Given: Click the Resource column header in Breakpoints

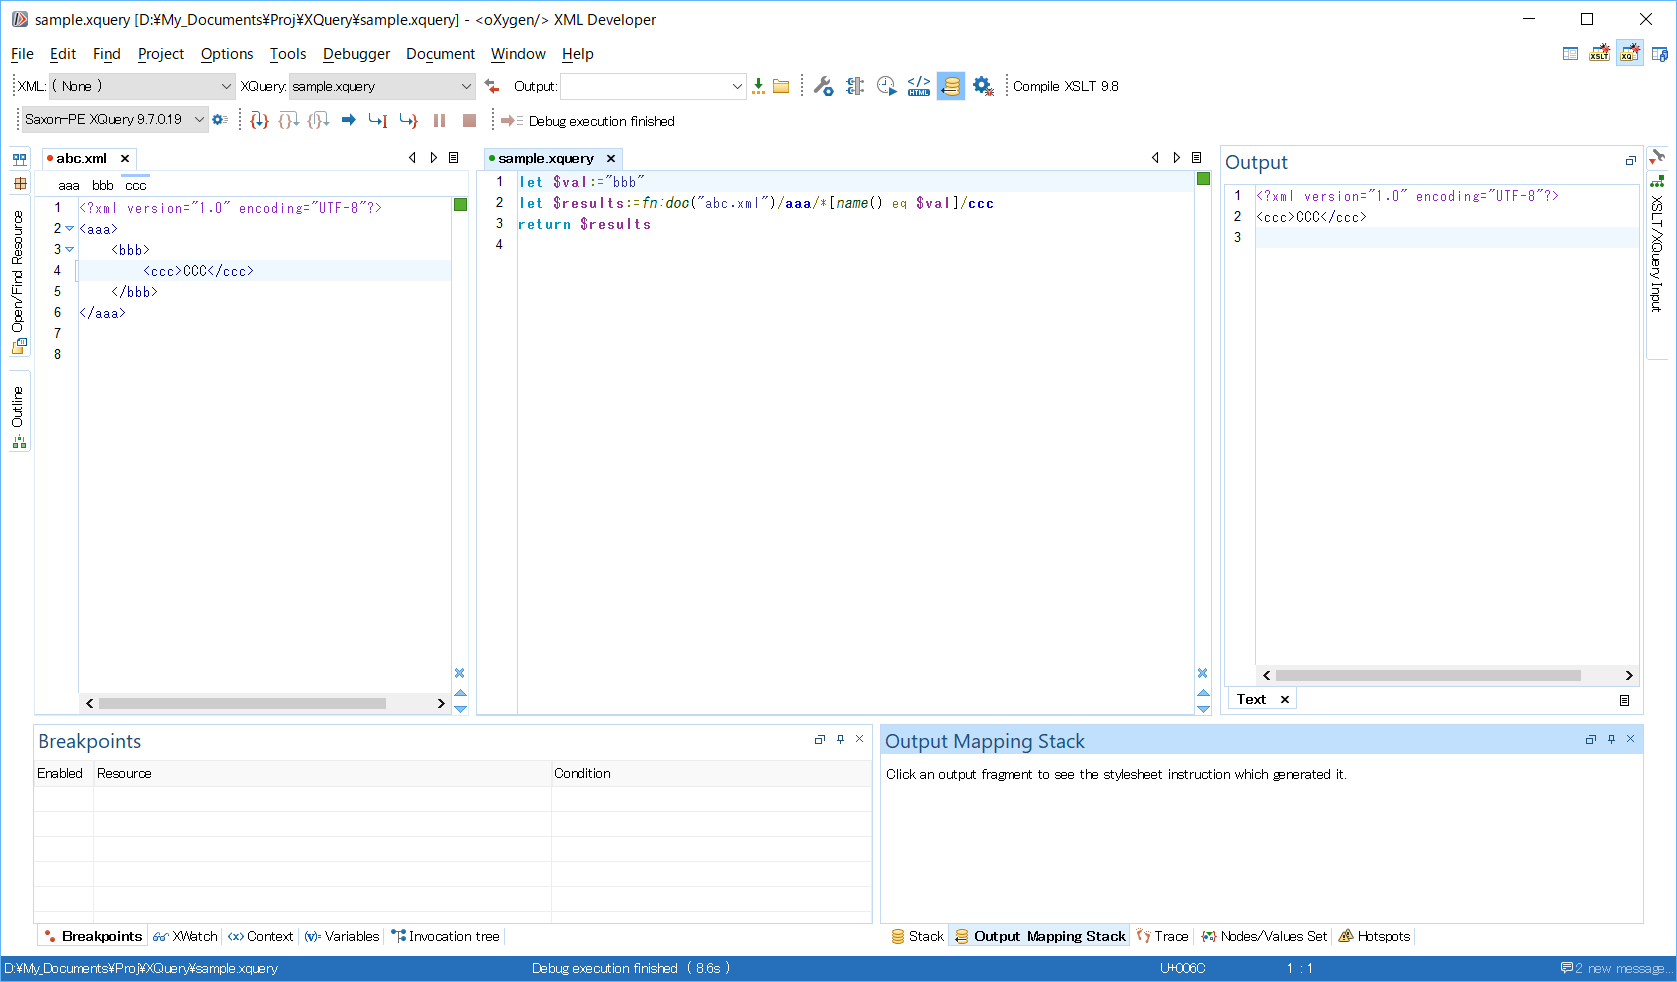Looking at the screenshot, I should [x=322, y=774].
